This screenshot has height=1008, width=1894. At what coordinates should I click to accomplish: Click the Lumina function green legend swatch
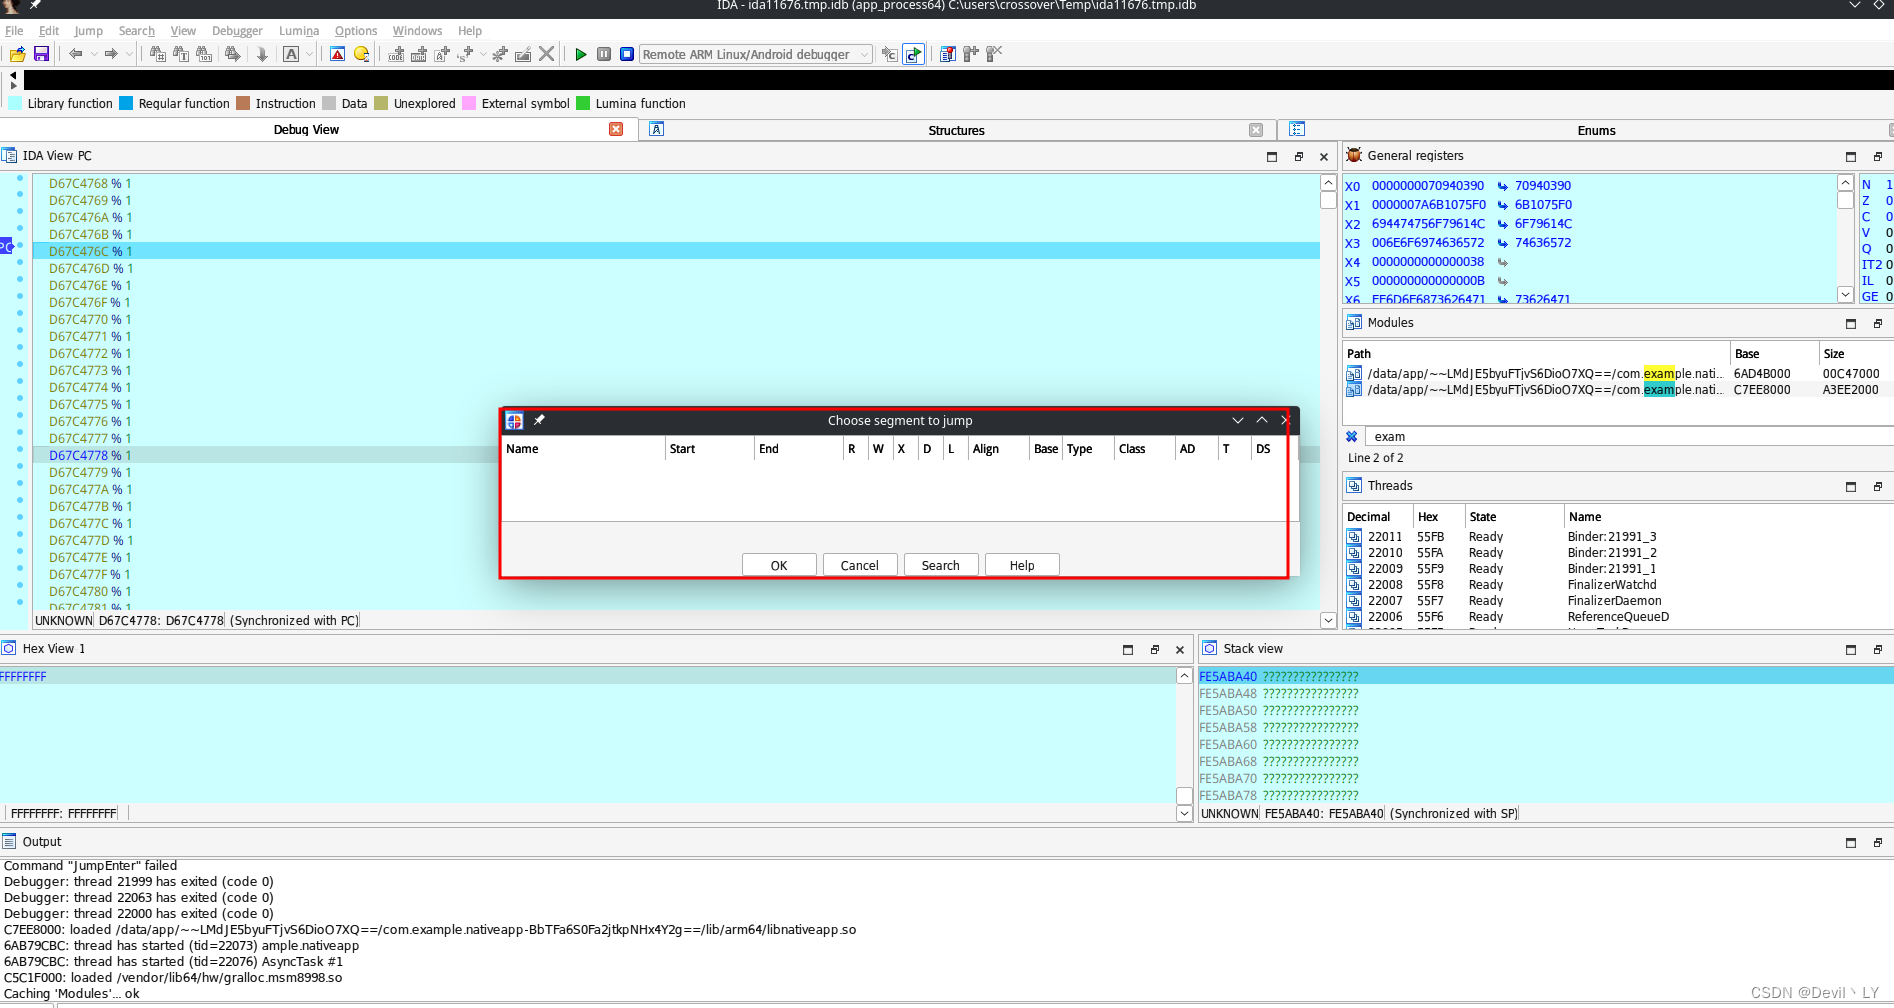[583, 103]
